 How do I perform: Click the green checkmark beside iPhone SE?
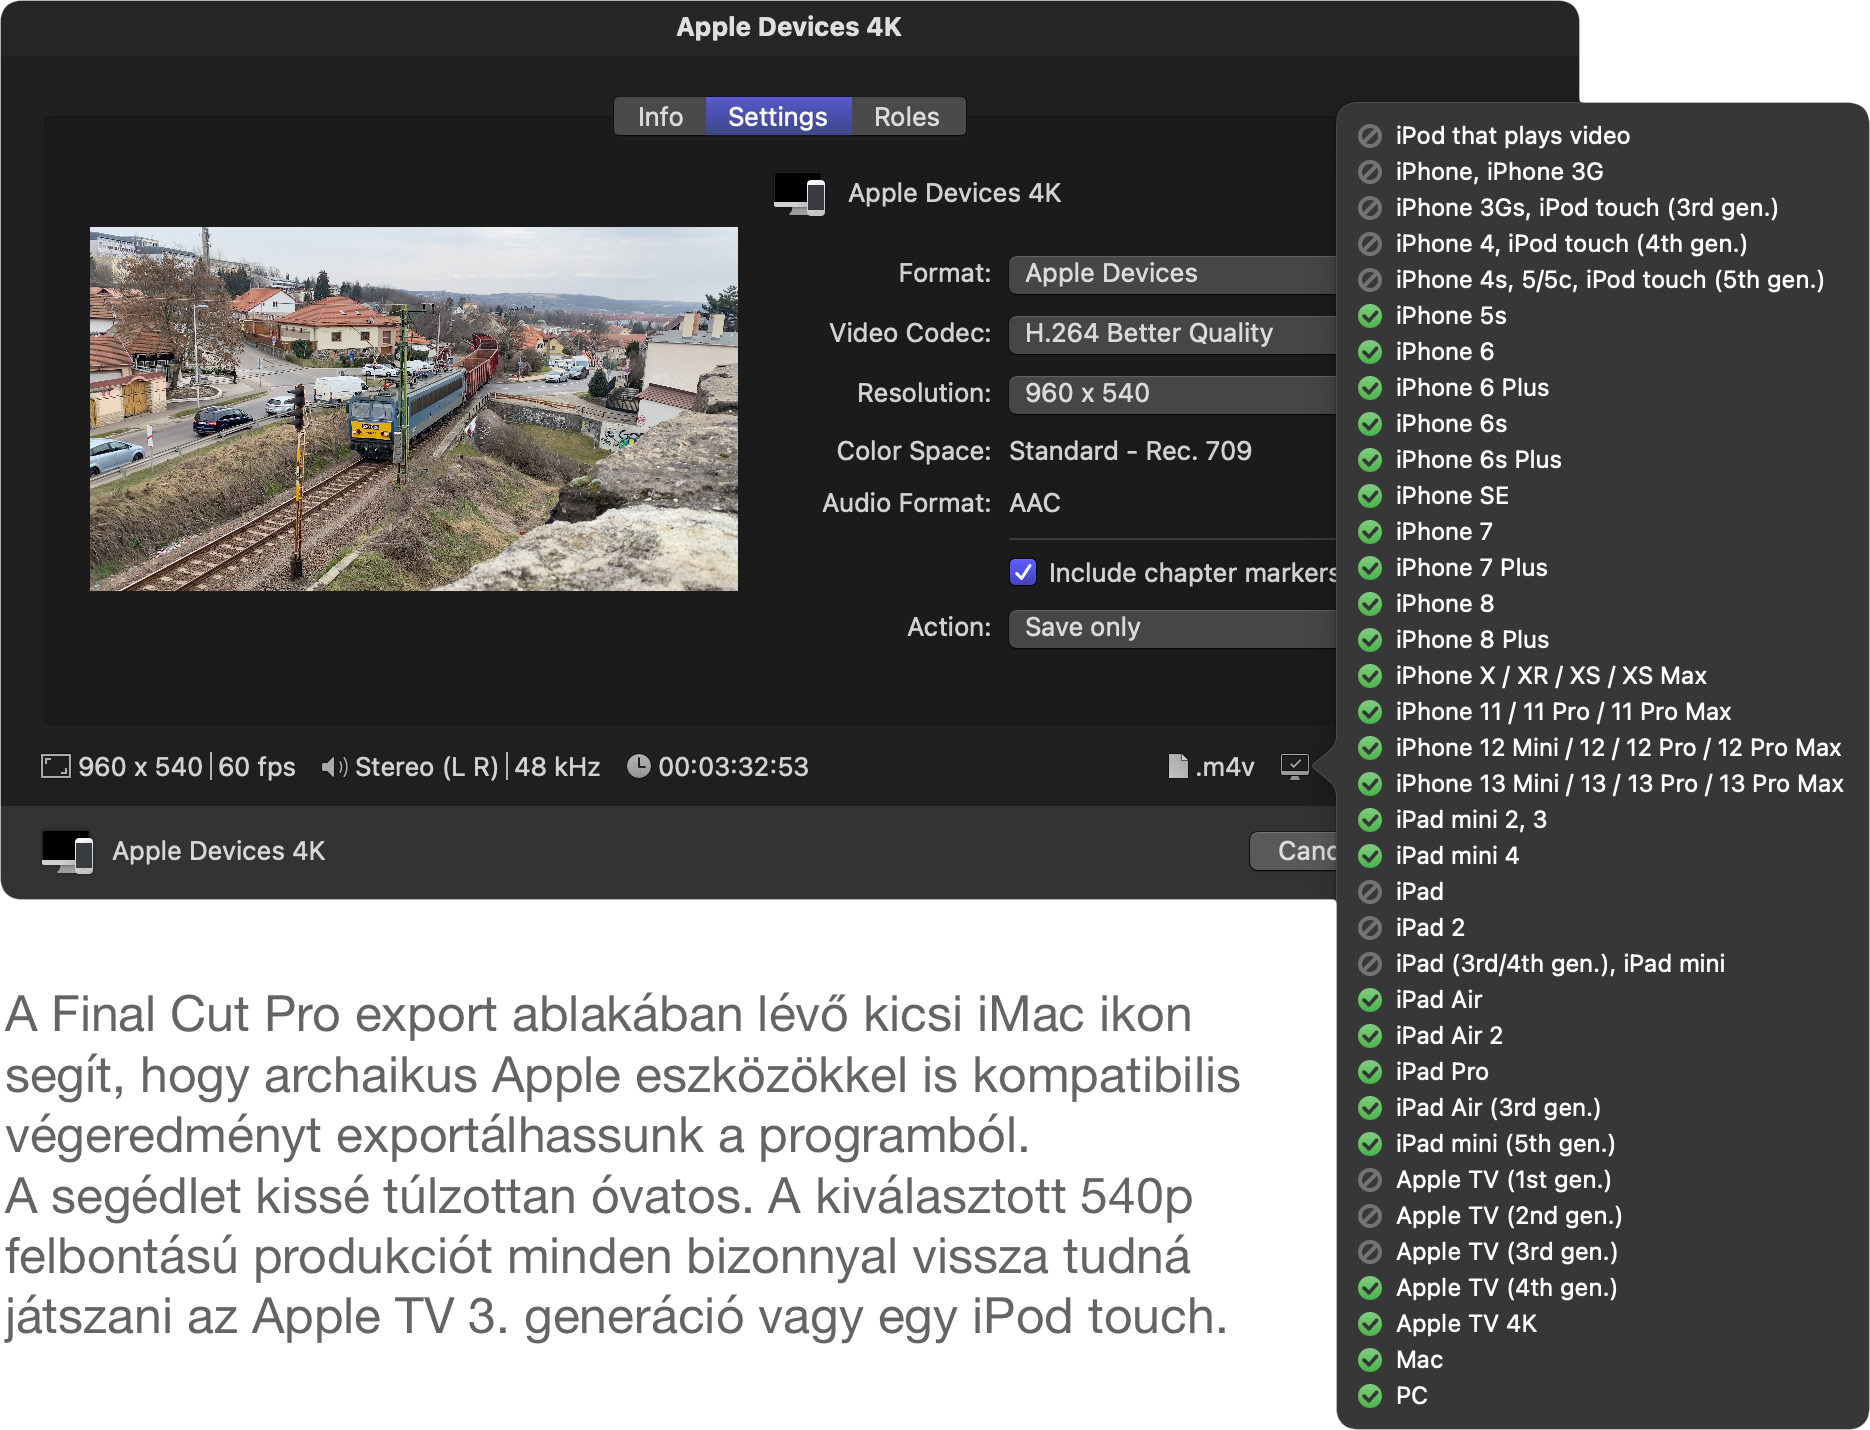click(x=1370, y=496)
